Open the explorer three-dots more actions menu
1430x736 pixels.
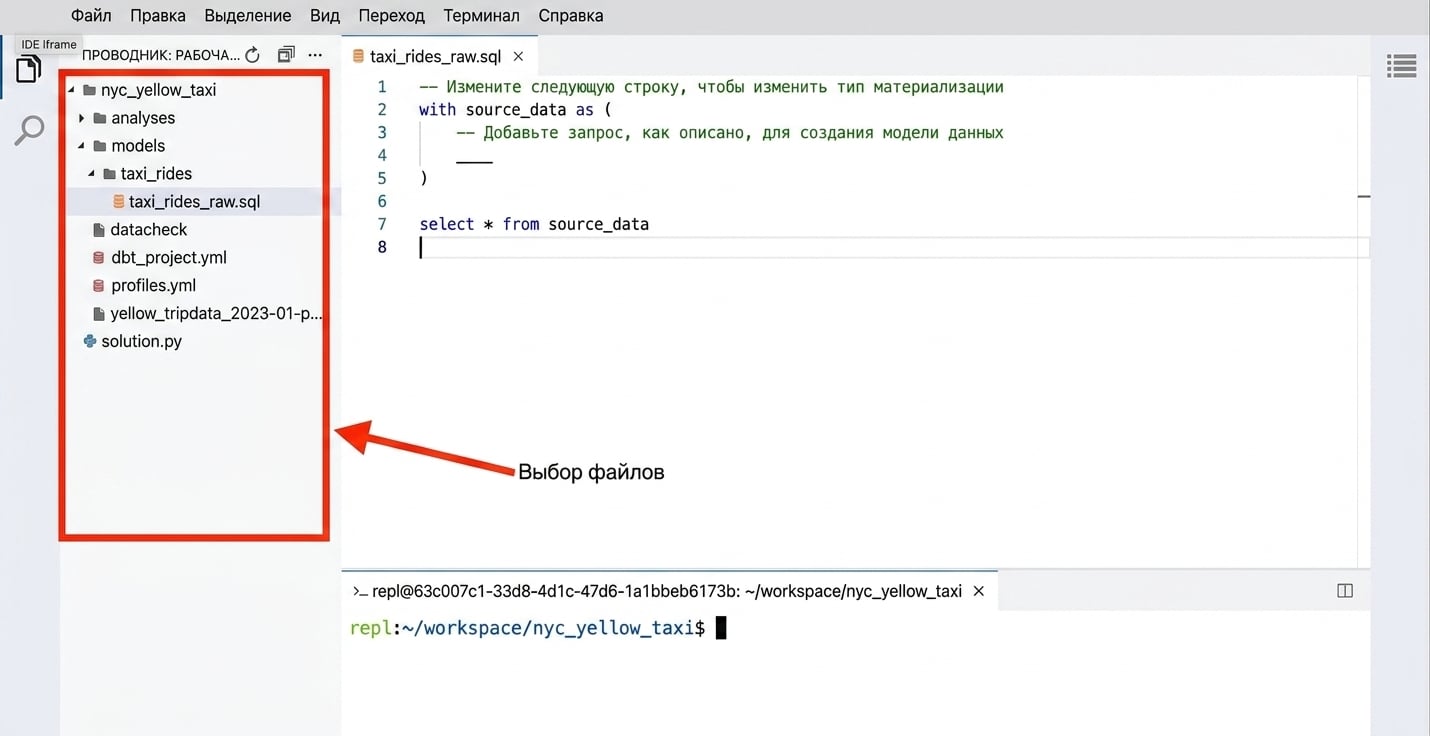pos(316,55)
